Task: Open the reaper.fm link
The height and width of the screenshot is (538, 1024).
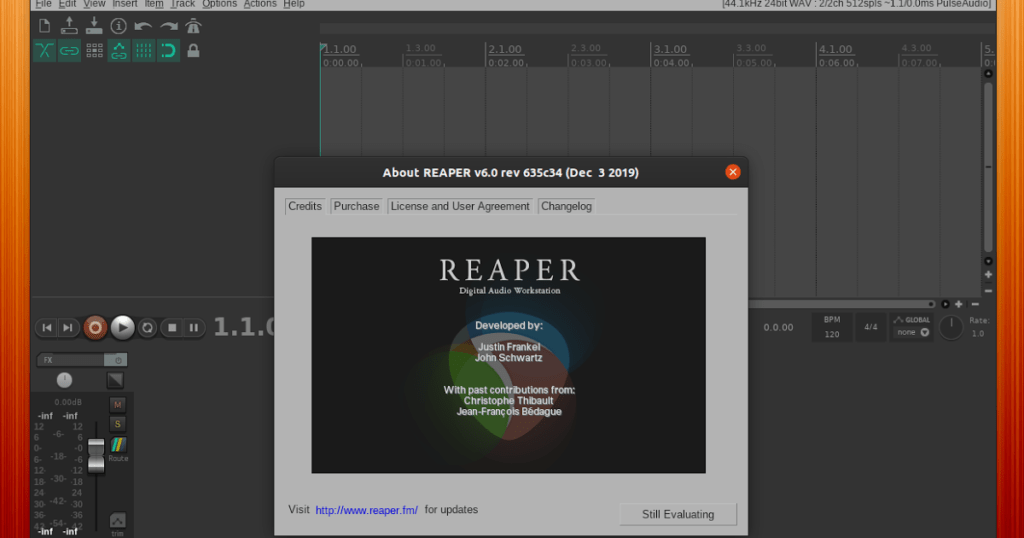Action: (x=366, y=510)
